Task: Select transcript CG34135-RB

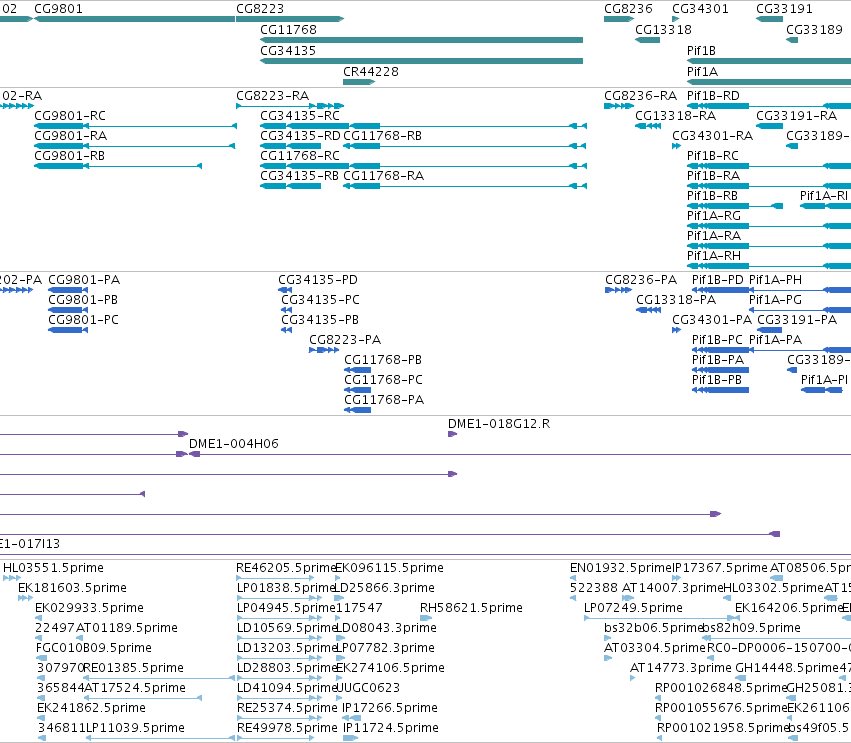Action: 300,176
